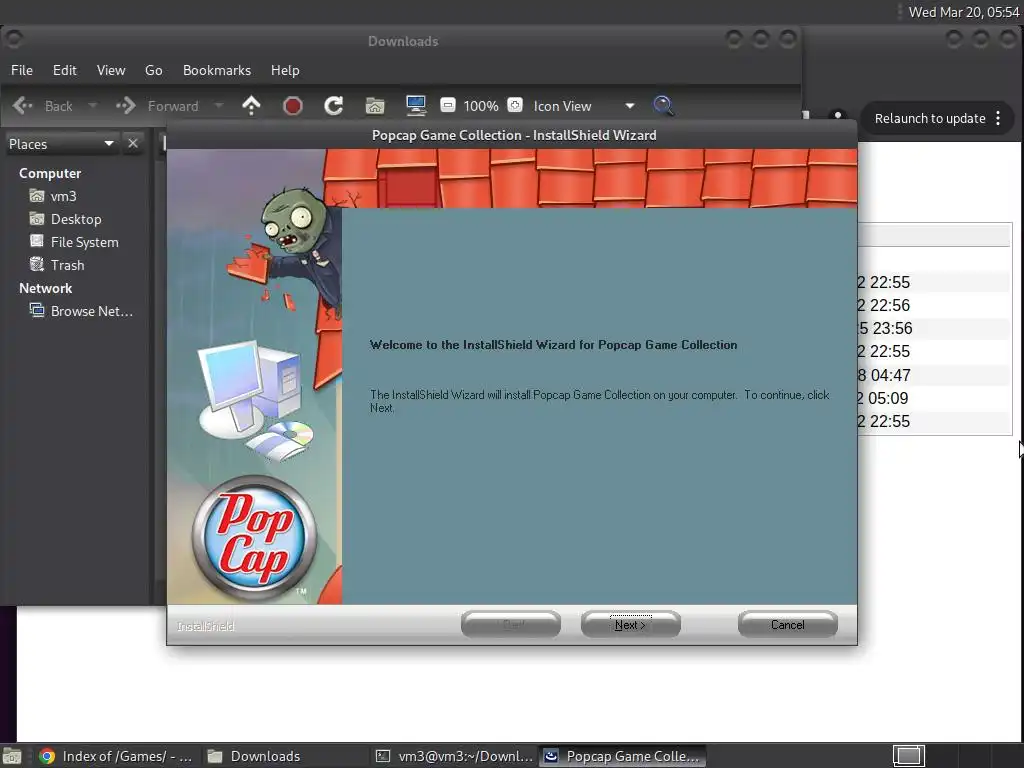The image size is (1024, 768).
Task: Open Computer from the toolbar monitor icon
Action: coord(416,105)
